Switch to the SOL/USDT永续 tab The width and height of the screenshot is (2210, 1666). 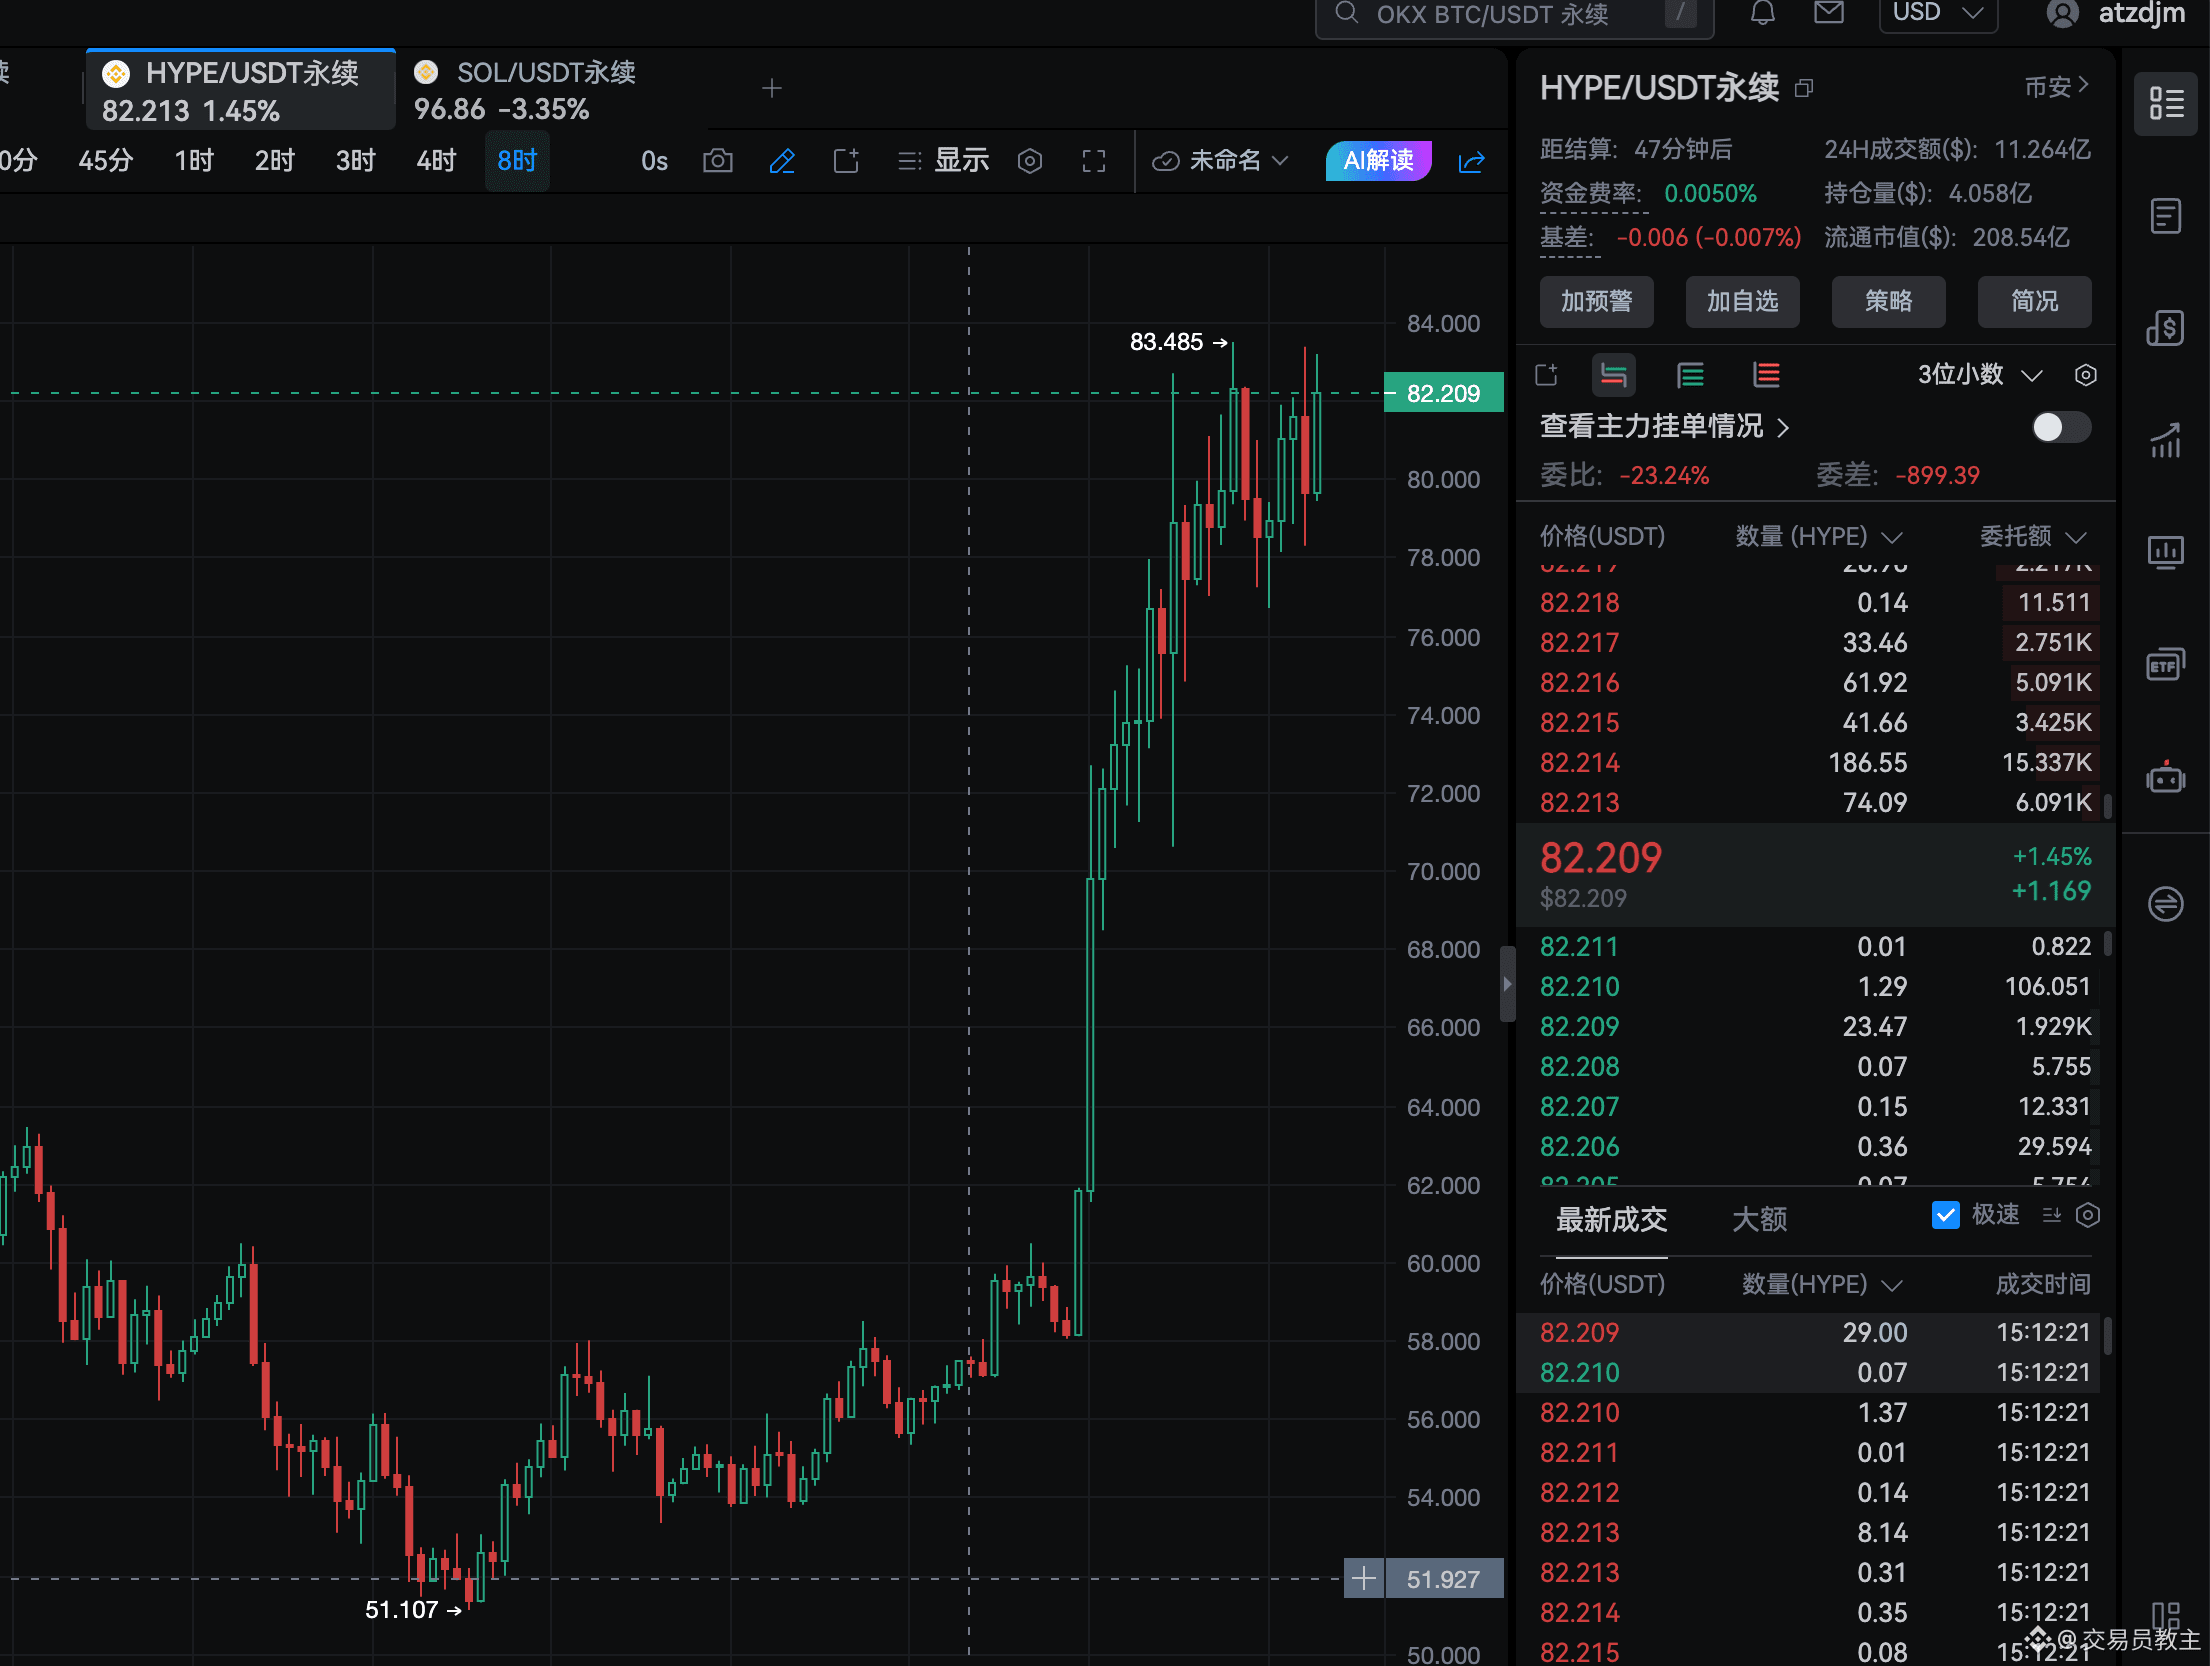click(525, 90)
